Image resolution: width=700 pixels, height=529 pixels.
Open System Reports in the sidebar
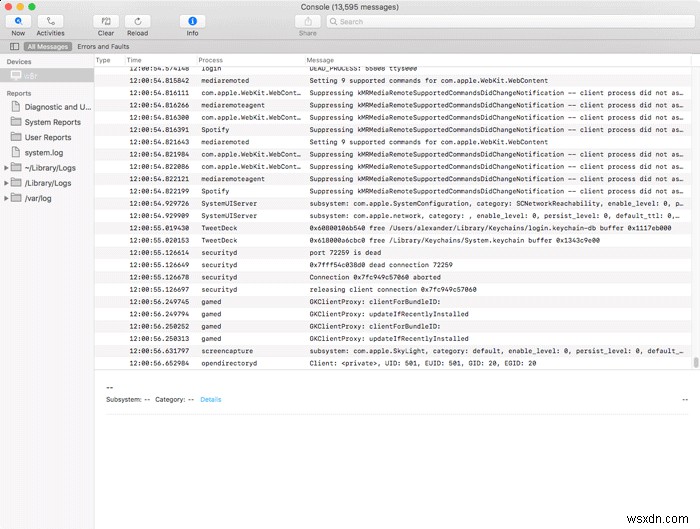(x=52, y=122)
